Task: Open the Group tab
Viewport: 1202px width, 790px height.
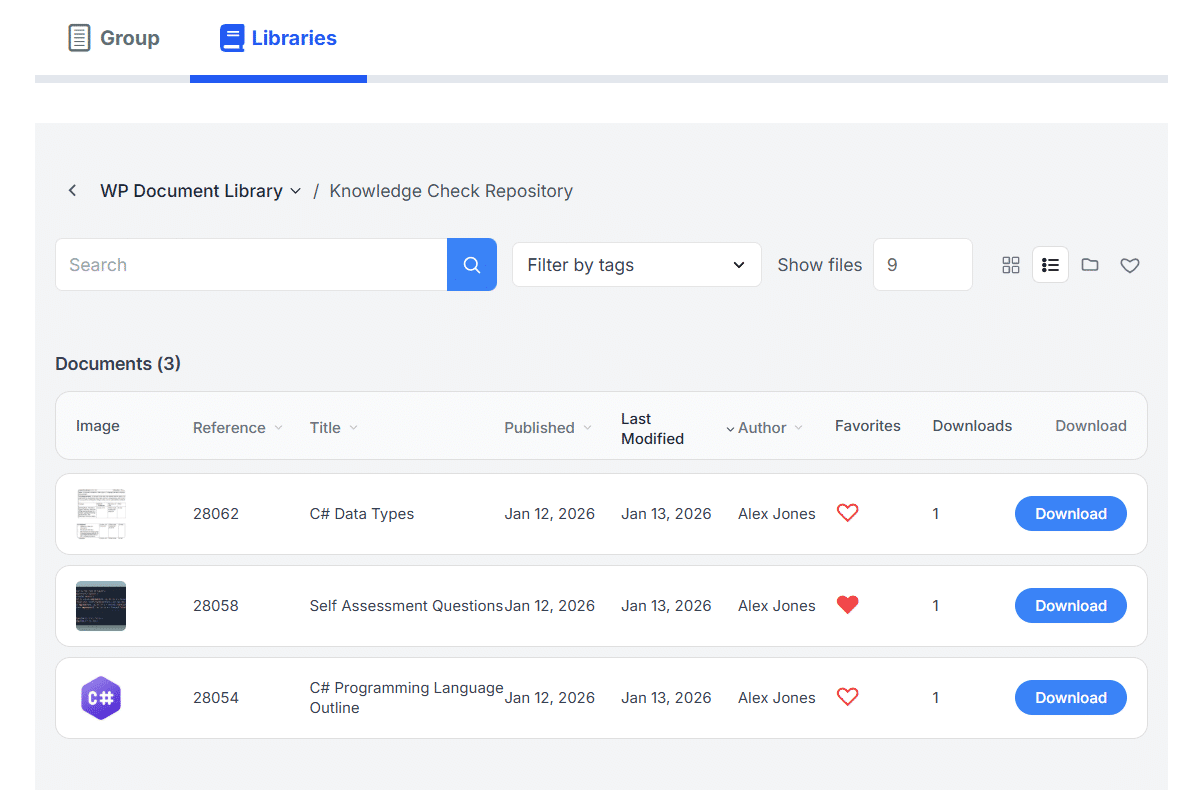Action: click(113, 39)
